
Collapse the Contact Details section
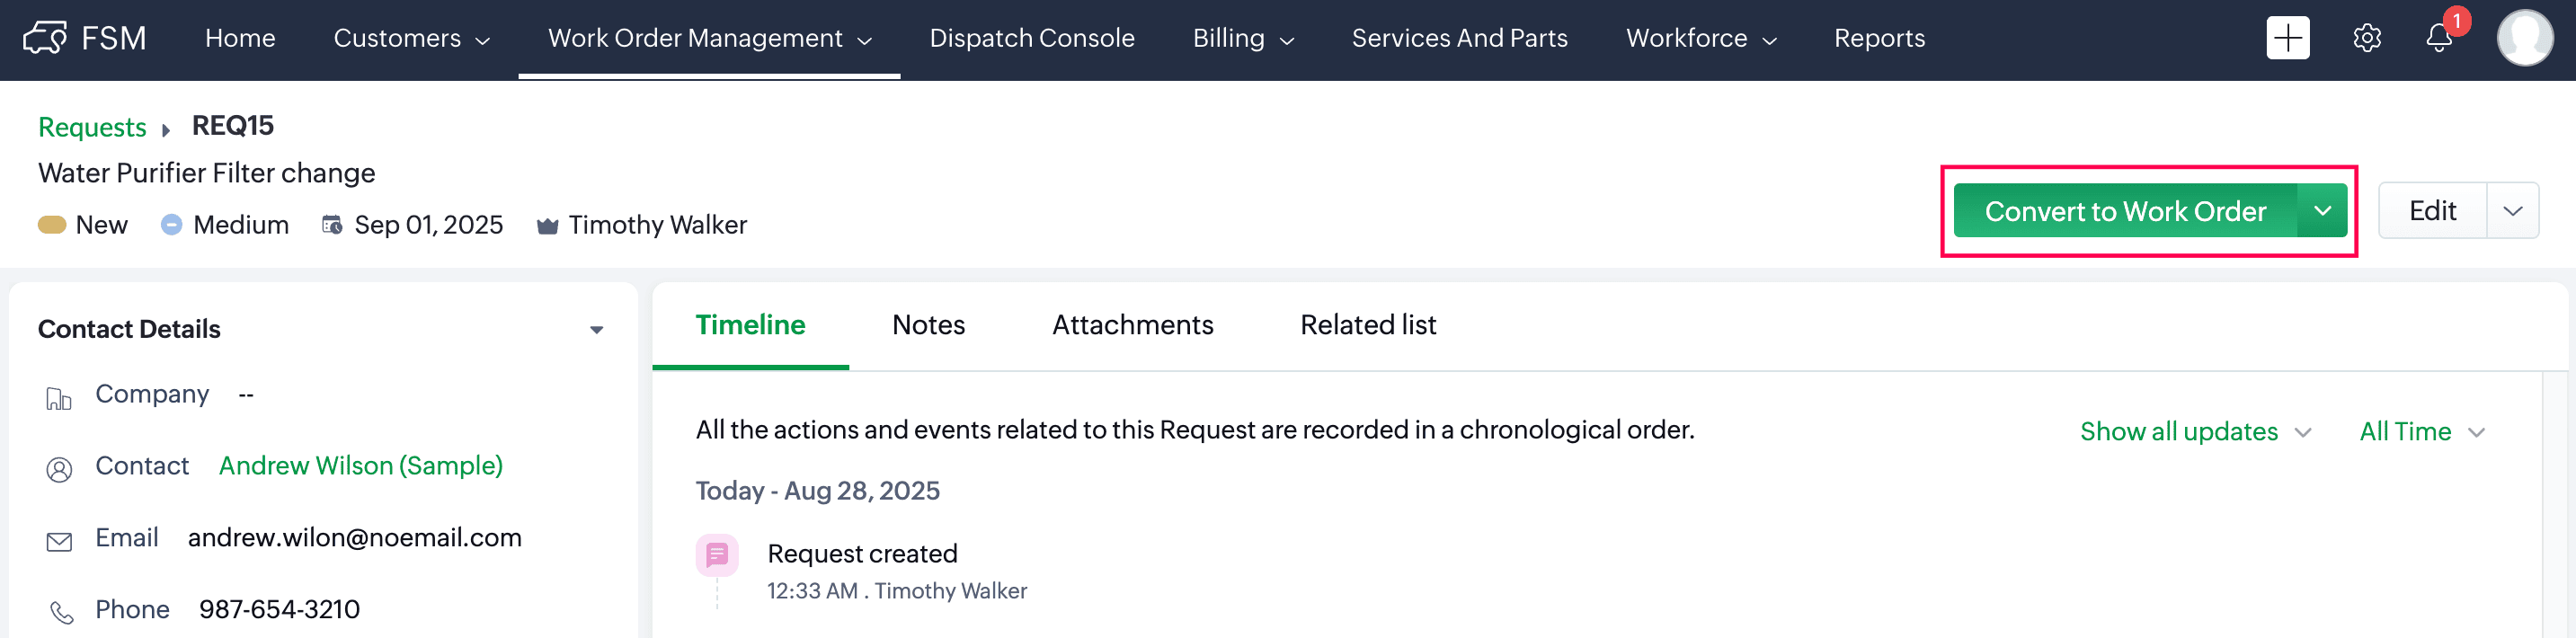tap(596, 330)
